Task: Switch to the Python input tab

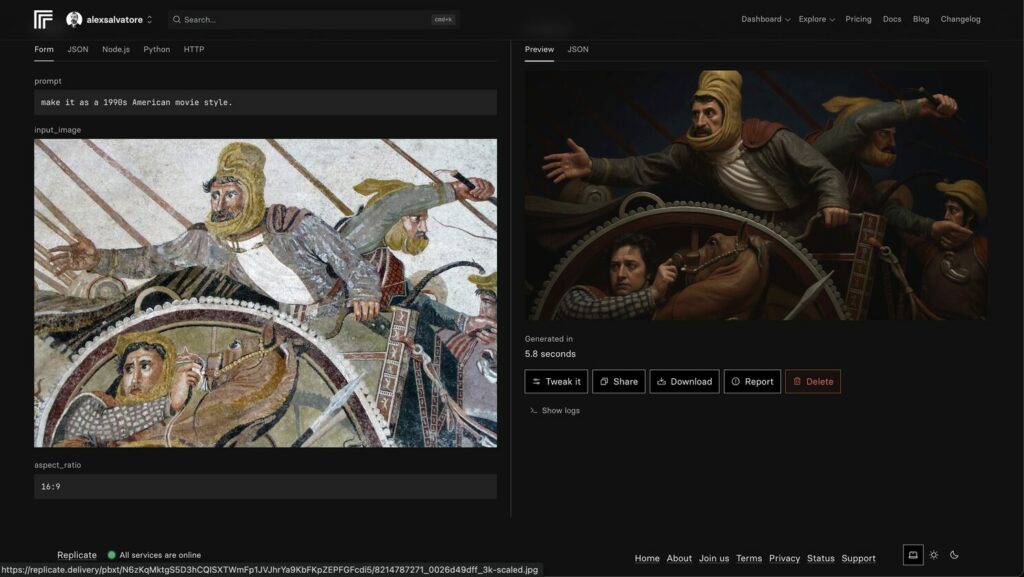Action: pyautogui.click(x=156, y=49)
